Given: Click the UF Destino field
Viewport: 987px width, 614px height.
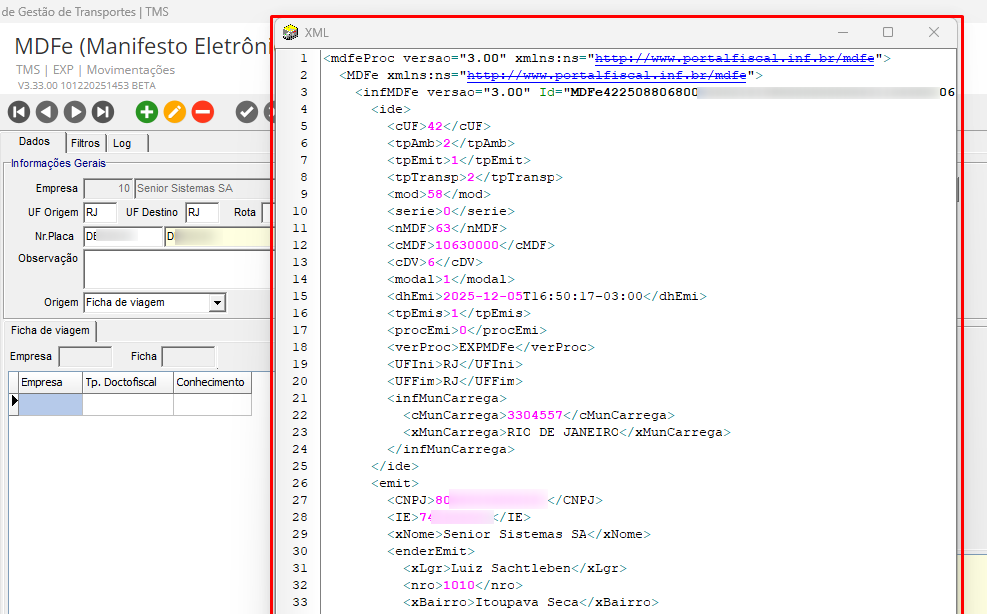Looking at the screenshot, I should 202,212.
